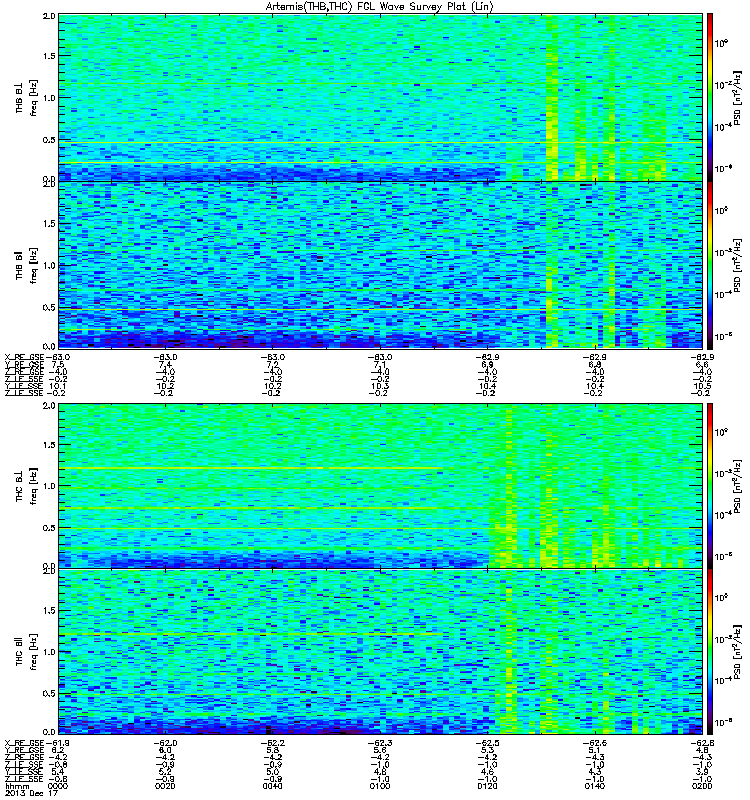Click the 0200 time tick label

703,786
